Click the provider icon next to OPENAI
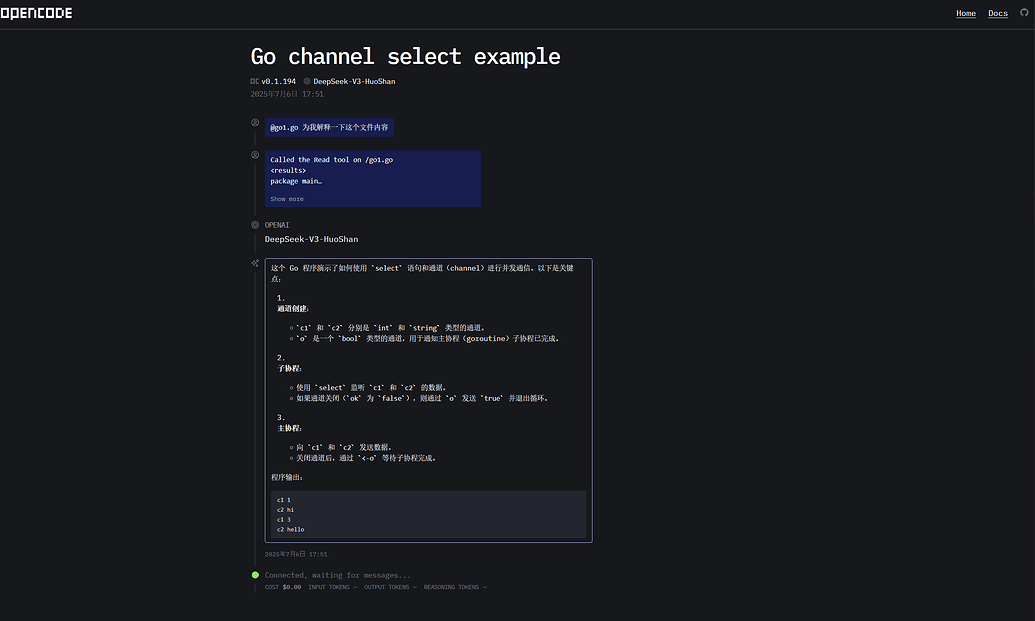This screenshot has width=1035, height=621. click(x=255, y=225)
